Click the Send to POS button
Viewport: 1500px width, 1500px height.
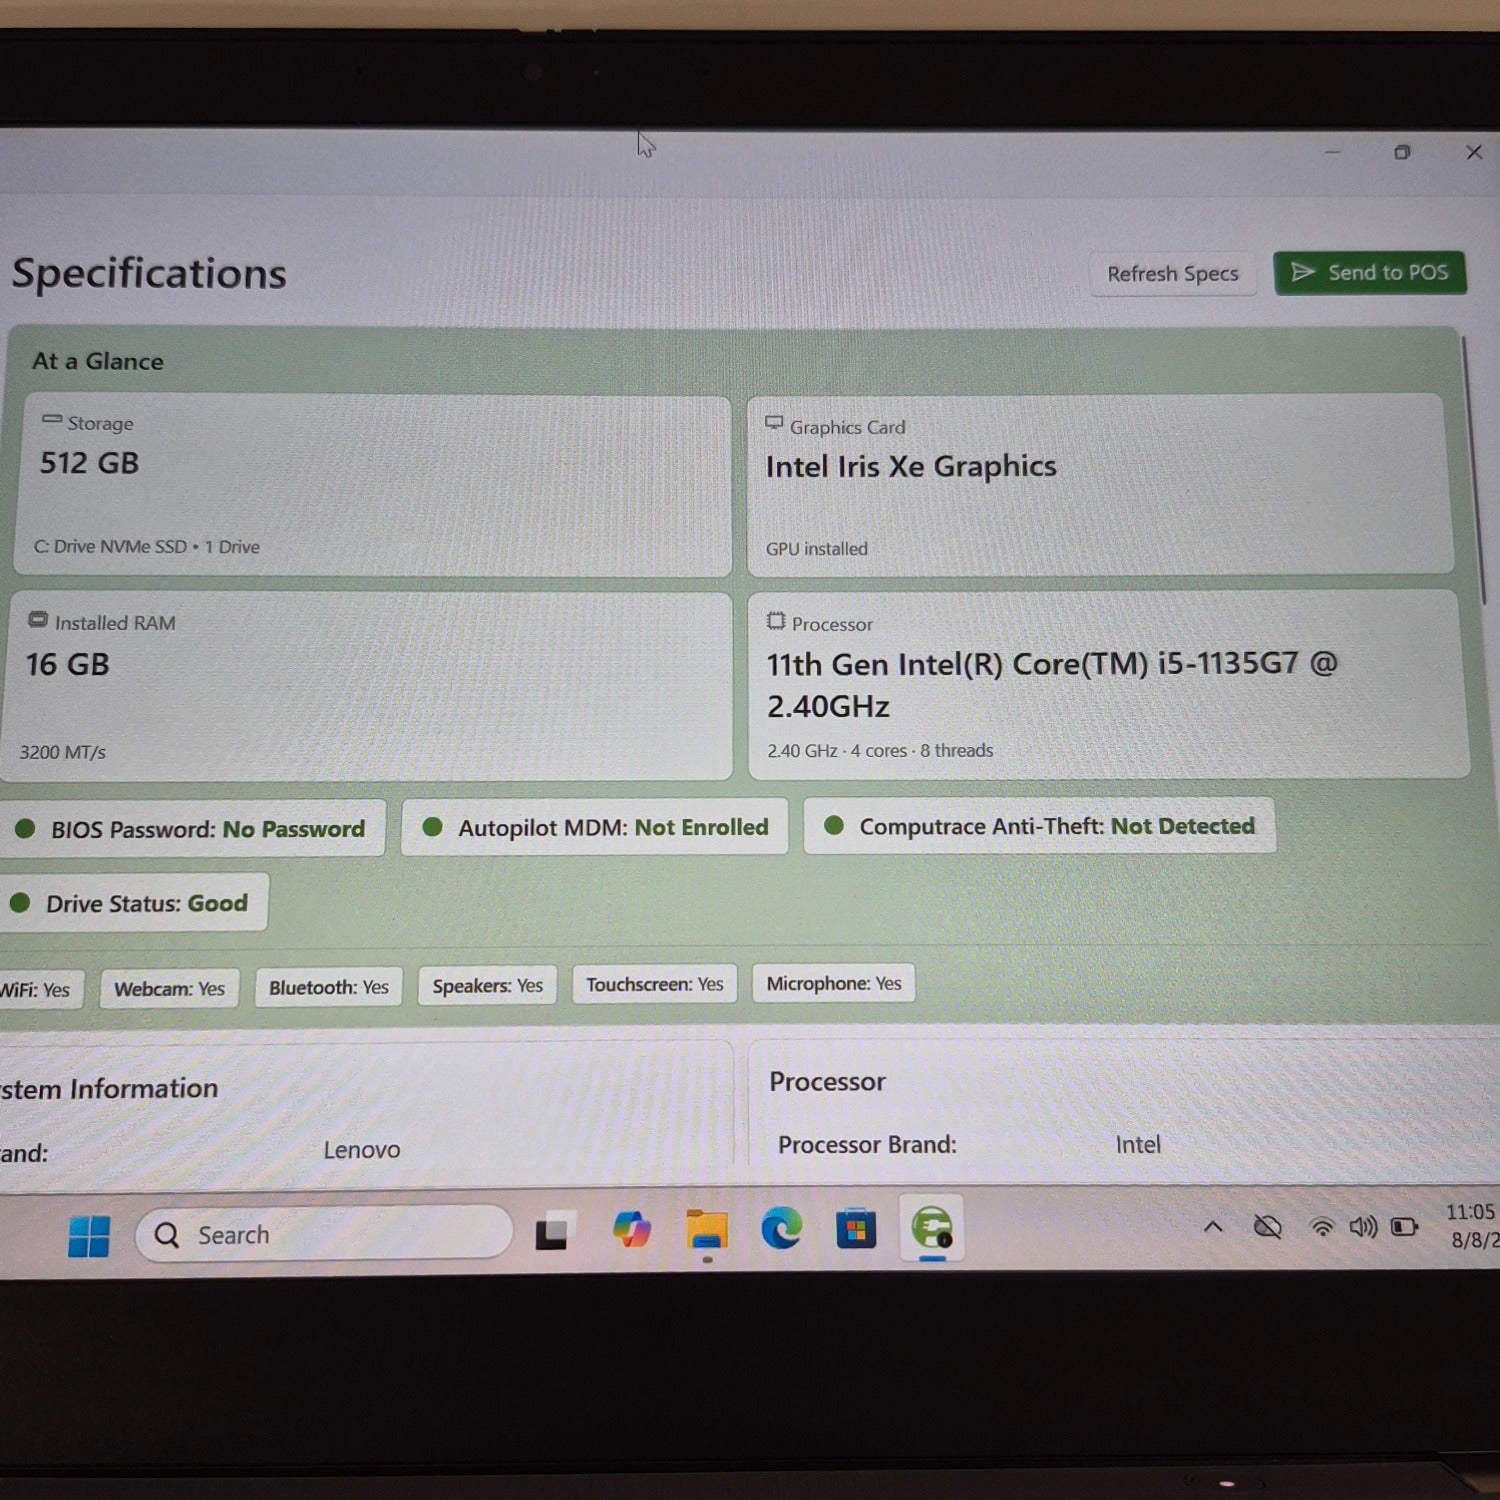point(1369,272)
